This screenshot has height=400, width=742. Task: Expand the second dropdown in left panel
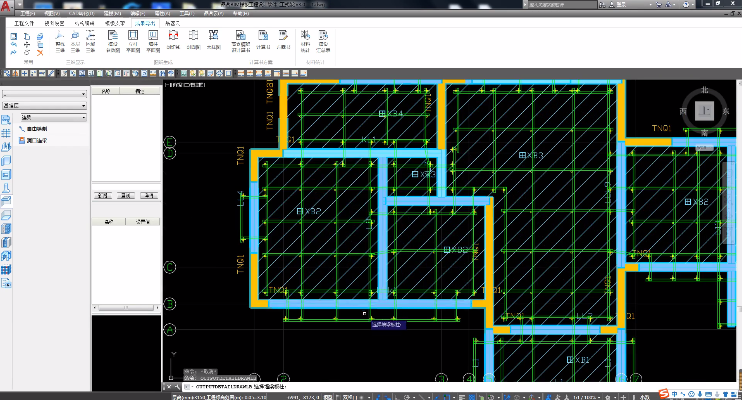coord(44,105)
